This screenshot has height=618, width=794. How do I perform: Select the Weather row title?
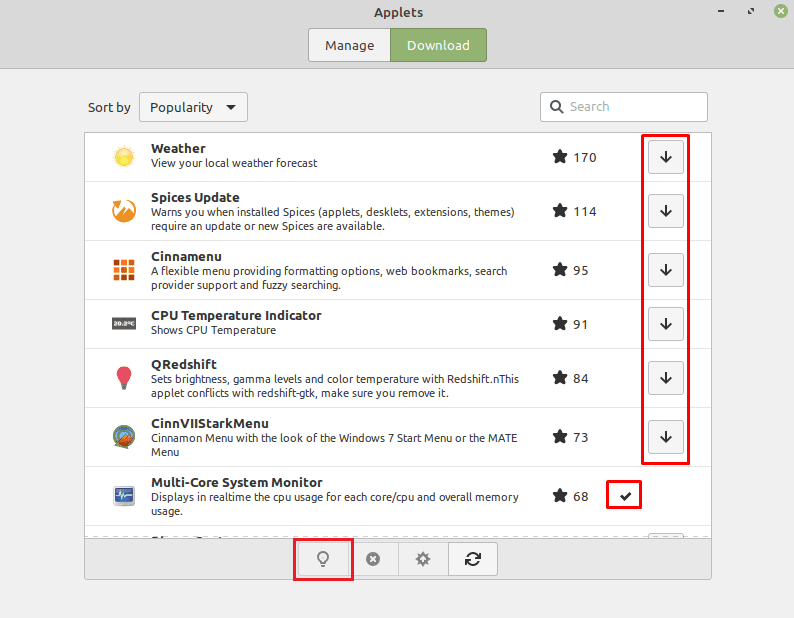click(178, 148)
